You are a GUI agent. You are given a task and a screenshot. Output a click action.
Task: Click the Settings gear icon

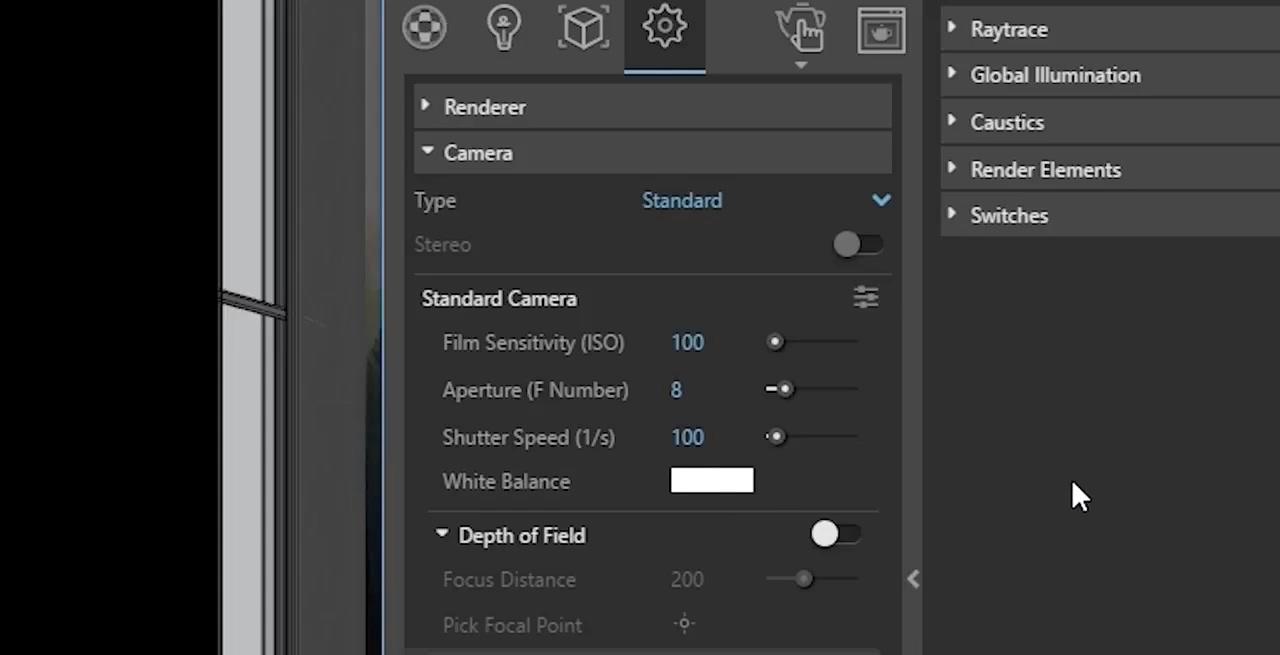pos(664,27)
